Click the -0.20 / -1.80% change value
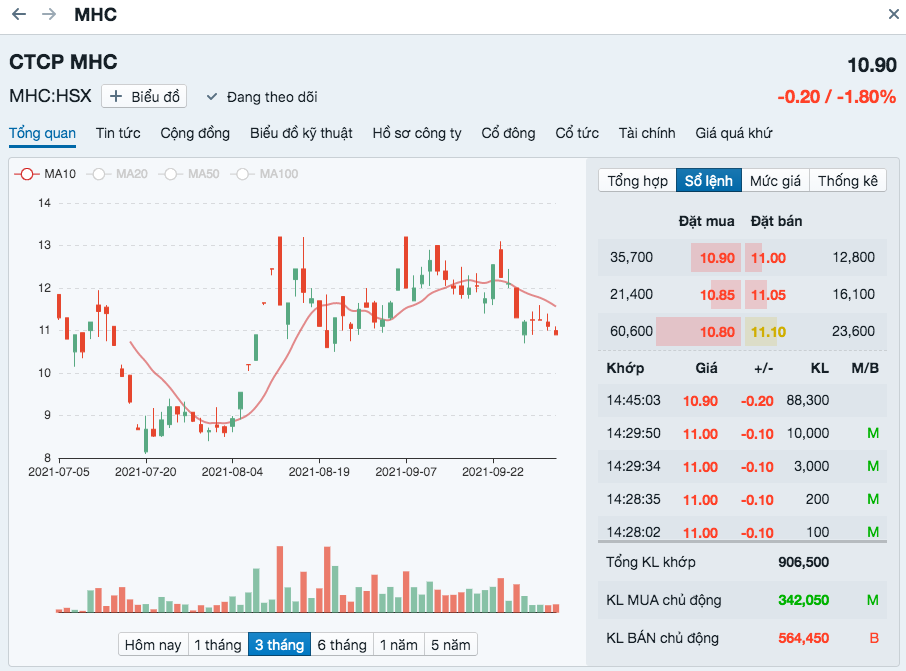This screenshot has height=671, width=906. pos(836,97)
